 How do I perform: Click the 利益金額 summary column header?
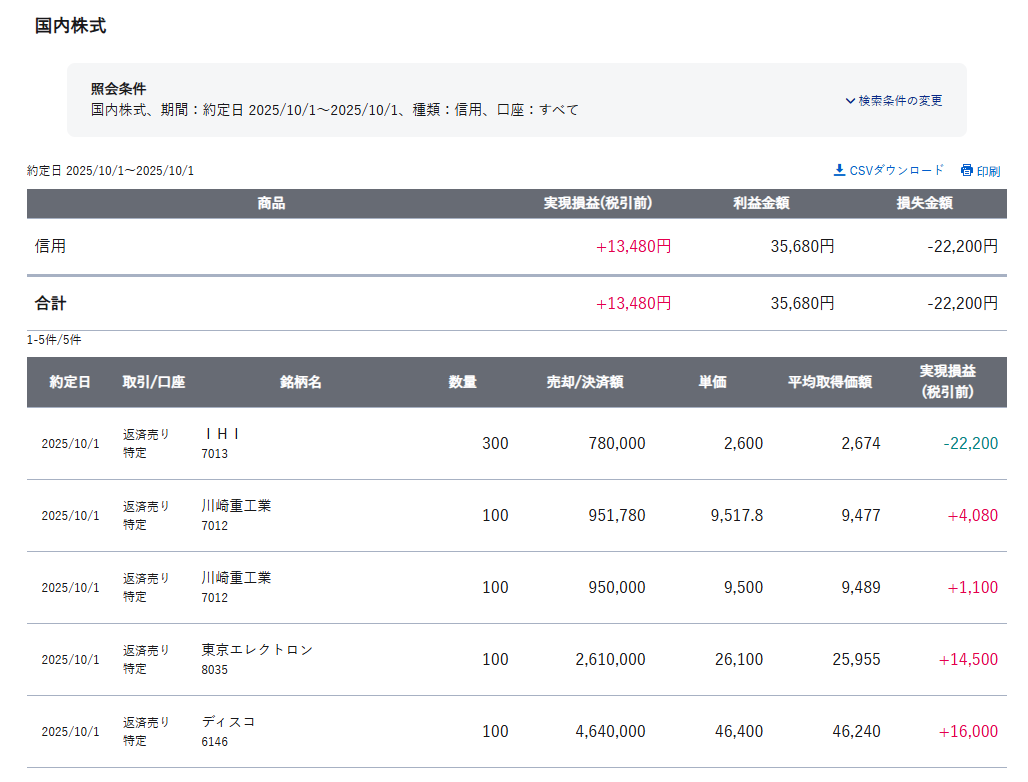tap(761, 203)
